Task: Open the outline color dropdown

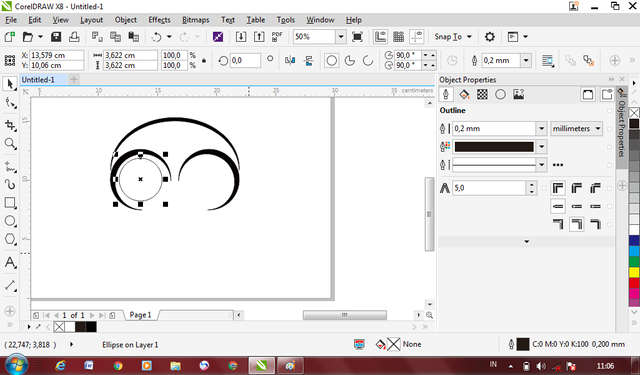Action: [x=541, y=147]
